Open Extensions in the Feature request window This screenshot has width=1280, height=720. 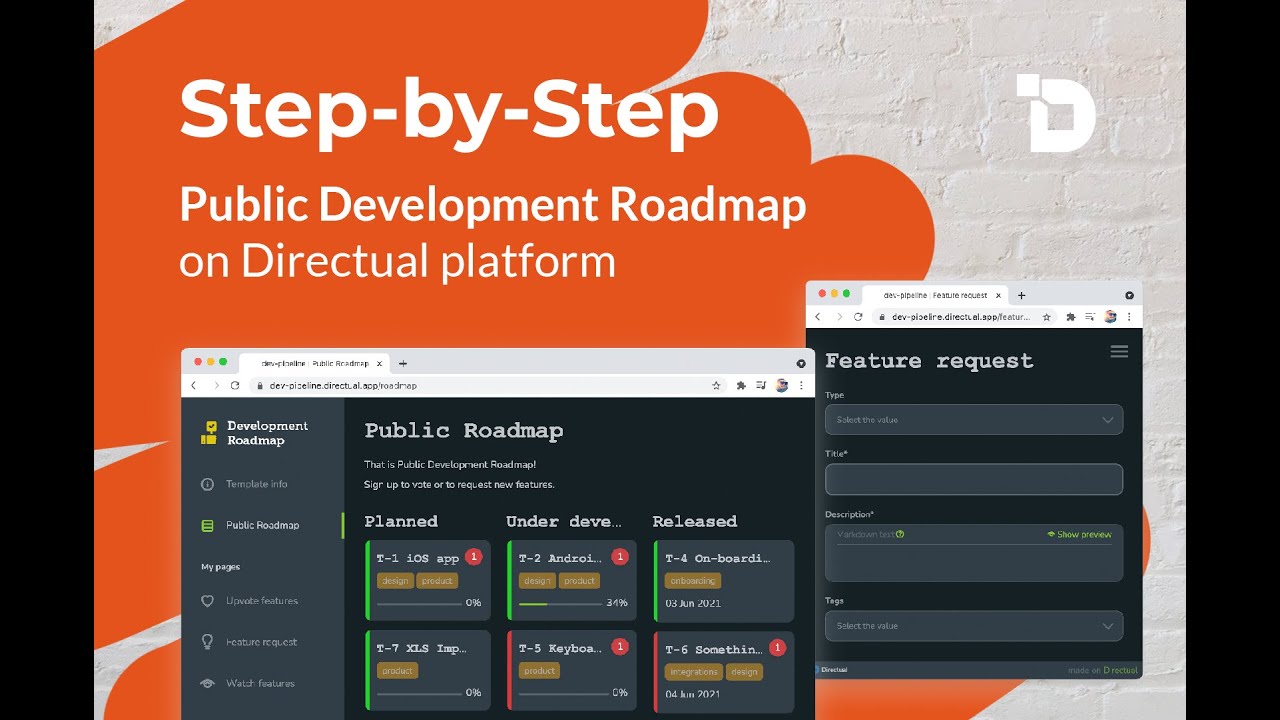pyautogui.click(x=1071, y=316)
